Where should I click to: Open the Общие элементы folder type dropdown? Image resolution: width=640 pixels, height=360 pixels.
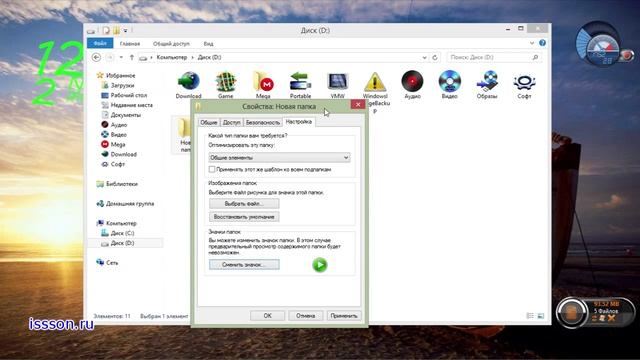[279, 158]
